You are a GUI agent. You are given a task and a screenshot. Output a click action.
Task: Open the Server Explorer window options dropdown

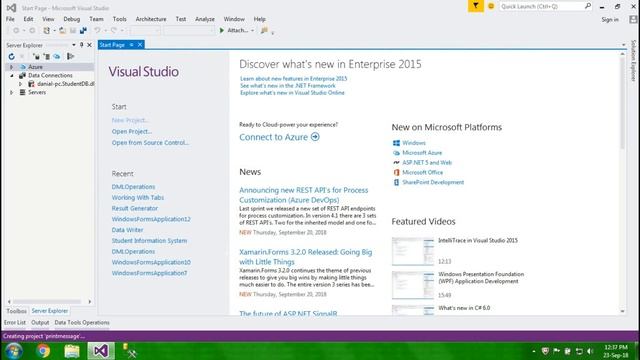point(73,45)
